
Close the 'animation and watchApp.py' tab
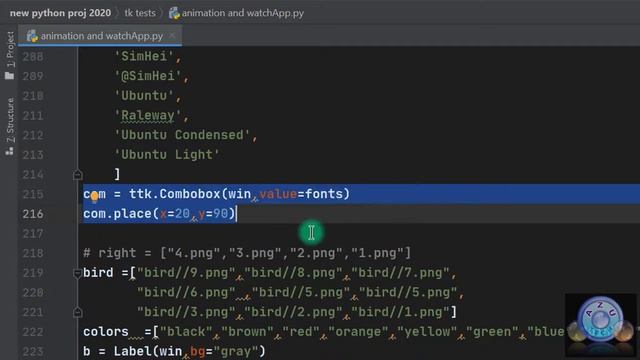click(x=172, y=36)
